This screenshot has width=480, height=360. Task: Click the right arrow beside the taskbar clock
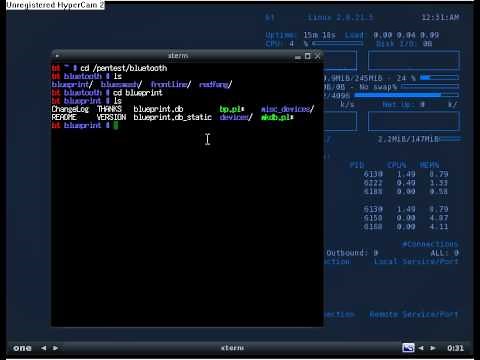click(x=433, y=348)
